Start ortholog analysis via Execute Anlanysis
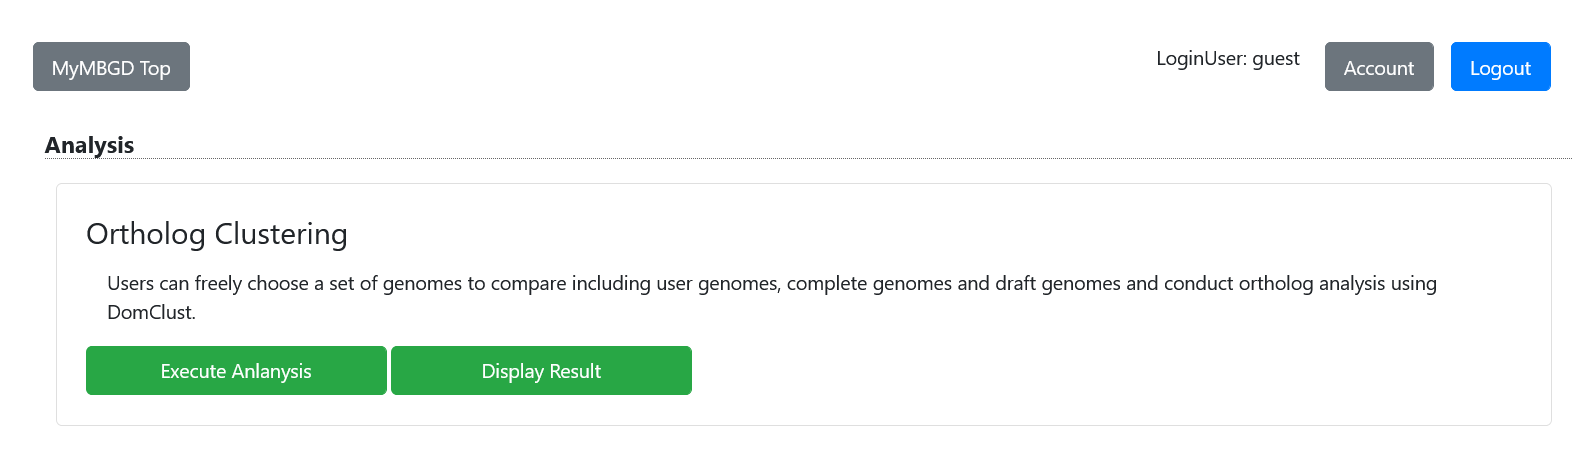The width and height of the screenshot is (1572, 466). [236, 371]
